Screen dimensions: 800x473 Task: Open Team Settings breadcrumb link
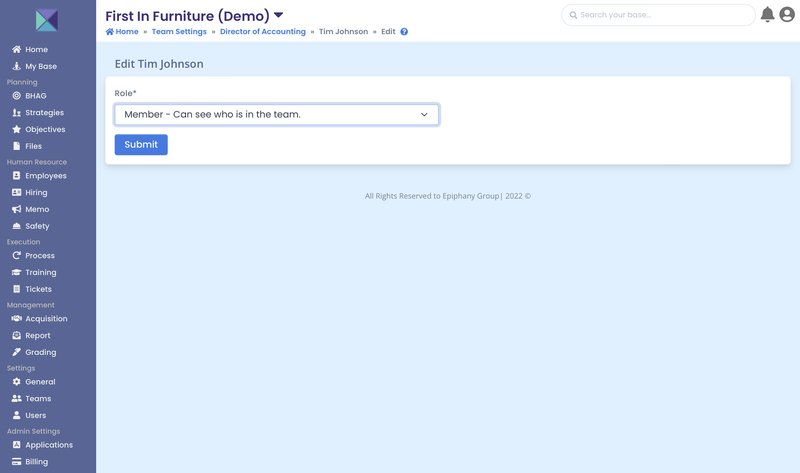point(179,32)
